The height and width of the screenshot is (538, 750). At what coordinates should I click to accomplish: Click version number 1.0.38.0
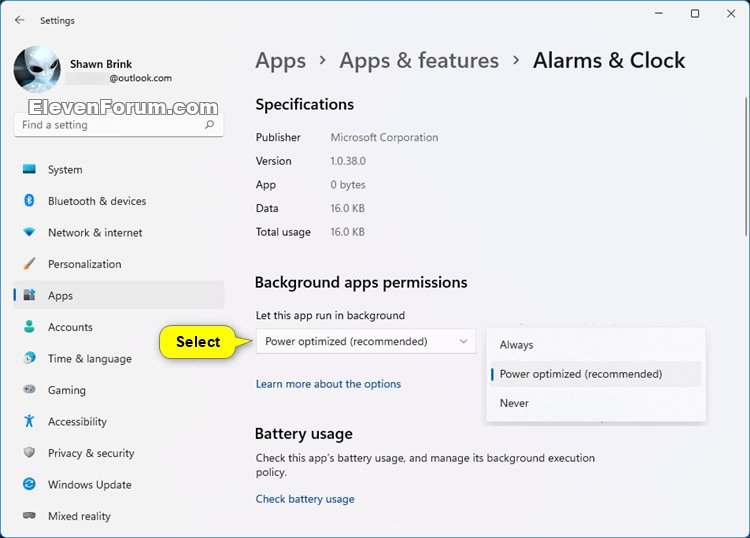pyautogui.click(x=348, y=161)
